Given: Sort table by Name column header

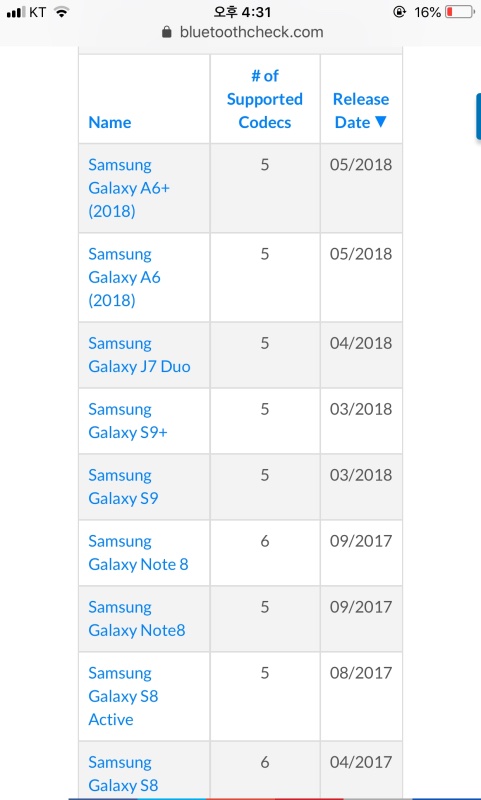Looking at the screenshot, I should pos(110,122).
